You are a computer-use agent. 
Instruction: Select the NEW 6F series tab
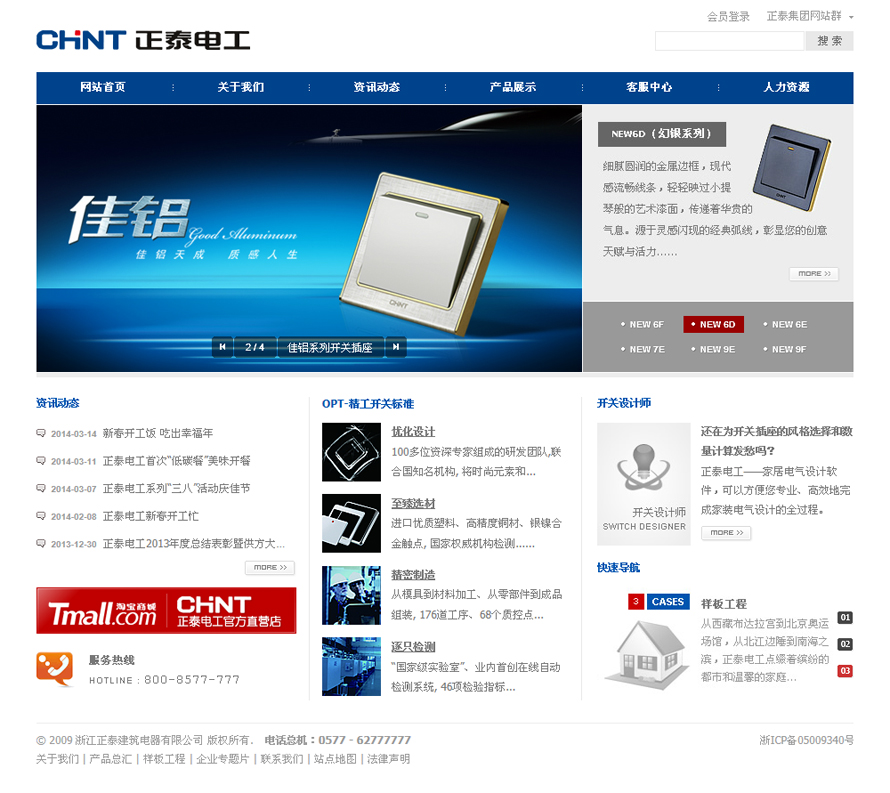tap(643, 325)
